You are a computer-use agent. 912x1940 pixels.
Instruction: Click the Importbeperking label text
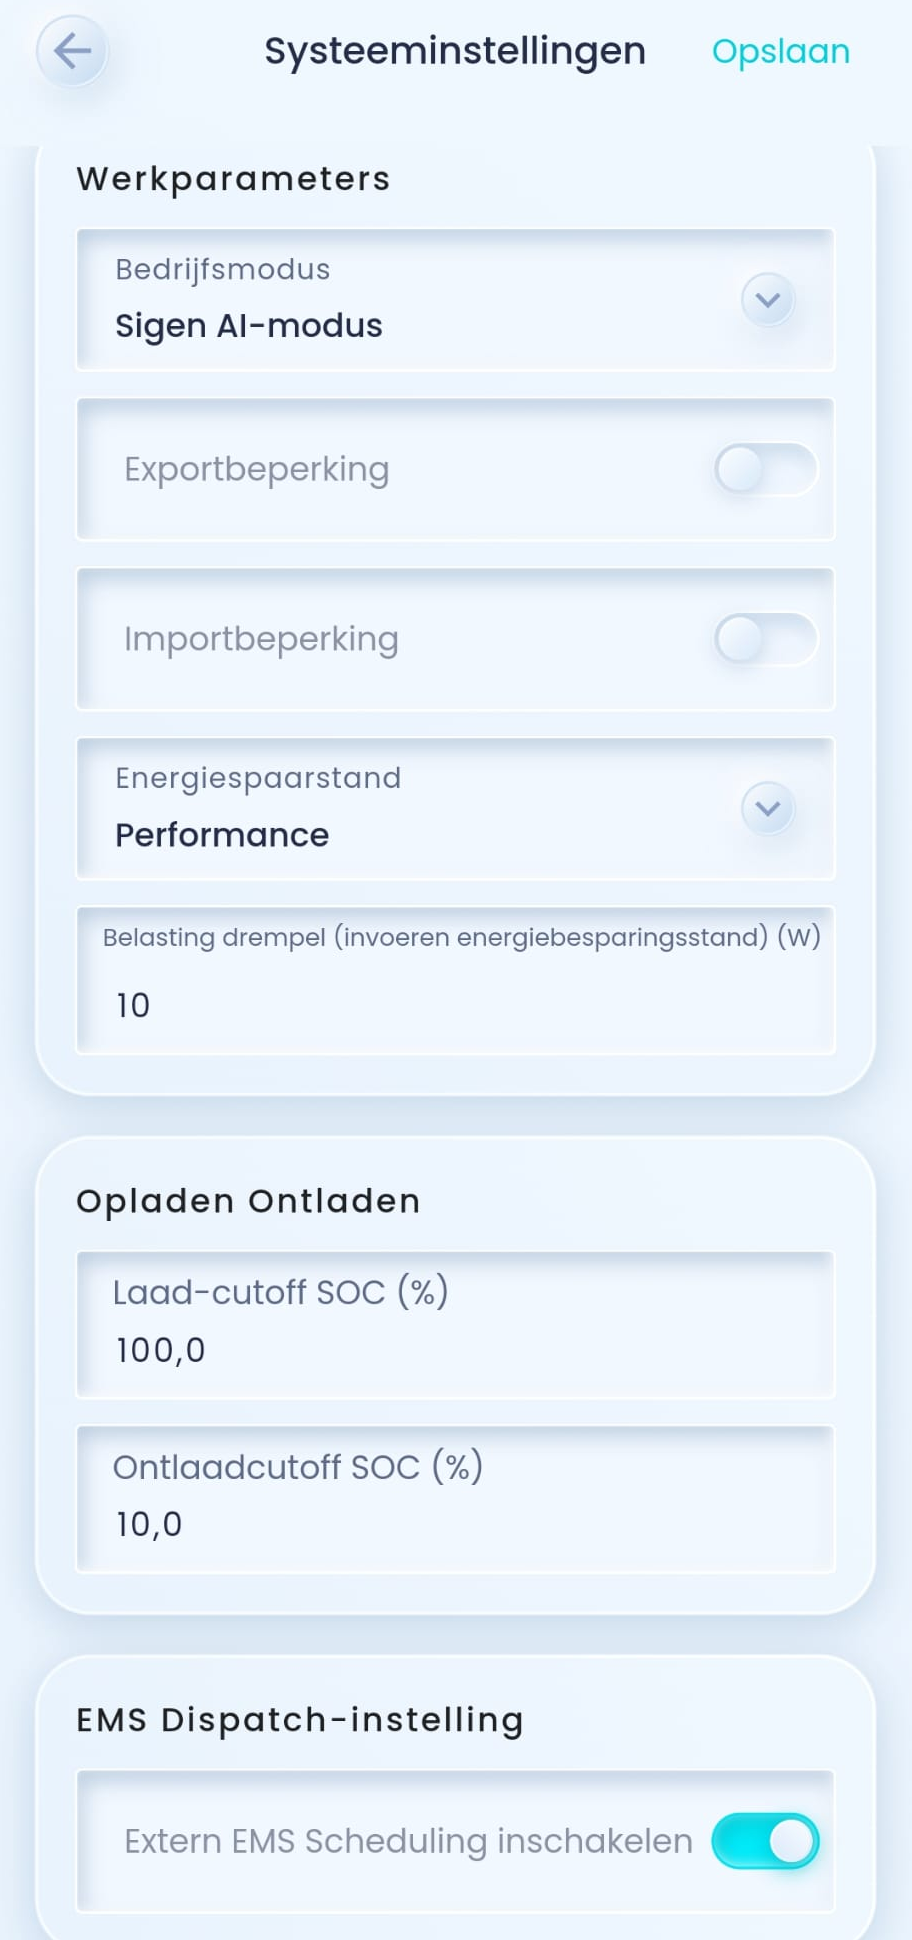coord(261,639)
